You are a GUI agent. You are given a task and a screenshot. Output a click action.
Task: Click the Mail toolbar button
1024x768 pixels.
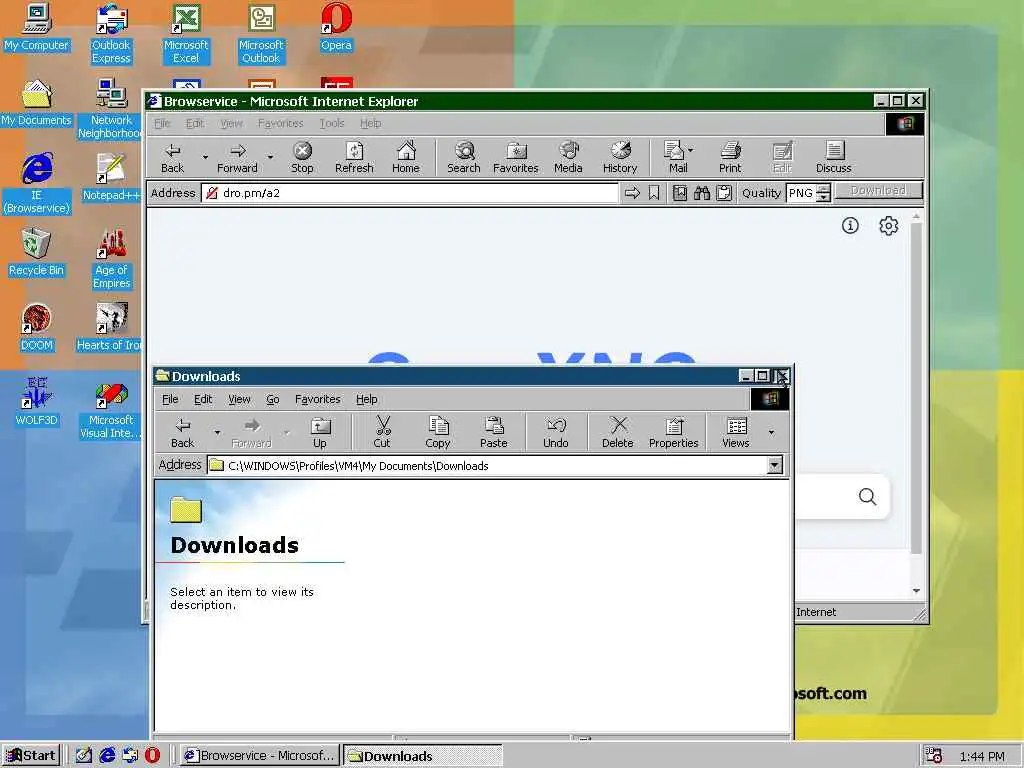[x=675, y=158]
